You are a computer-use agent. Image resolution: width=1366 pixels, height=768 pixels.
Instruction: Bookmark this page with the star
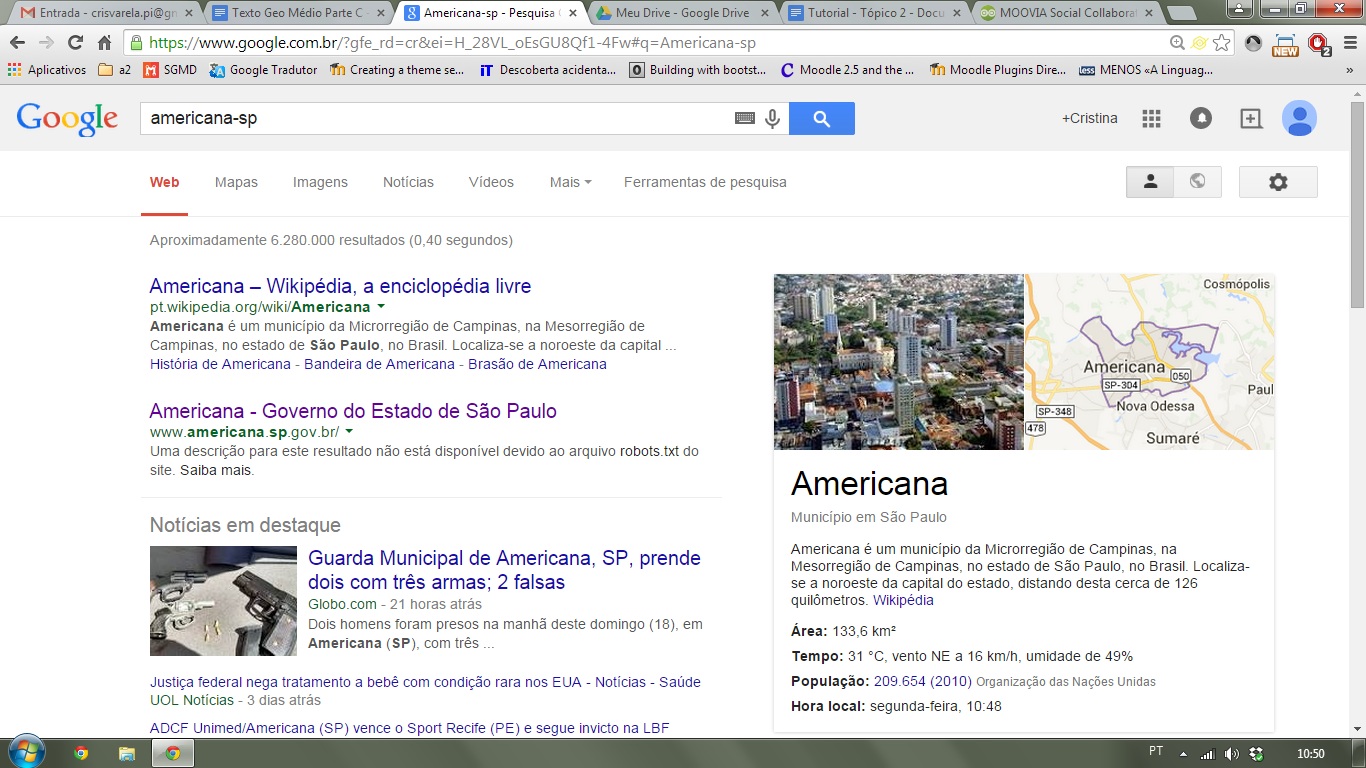point(1221,43)
